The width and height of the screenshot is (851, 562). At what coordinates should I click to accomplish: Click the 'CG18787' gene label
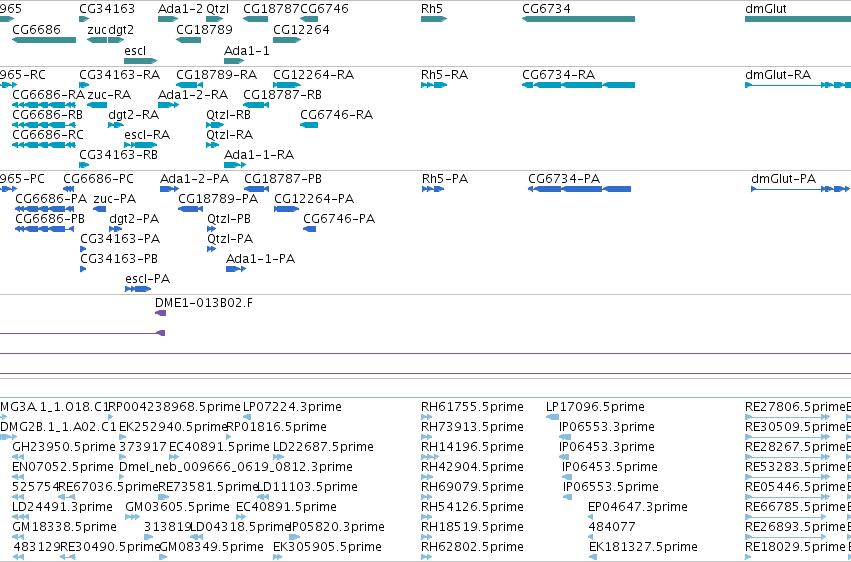[x=271, y=9]
